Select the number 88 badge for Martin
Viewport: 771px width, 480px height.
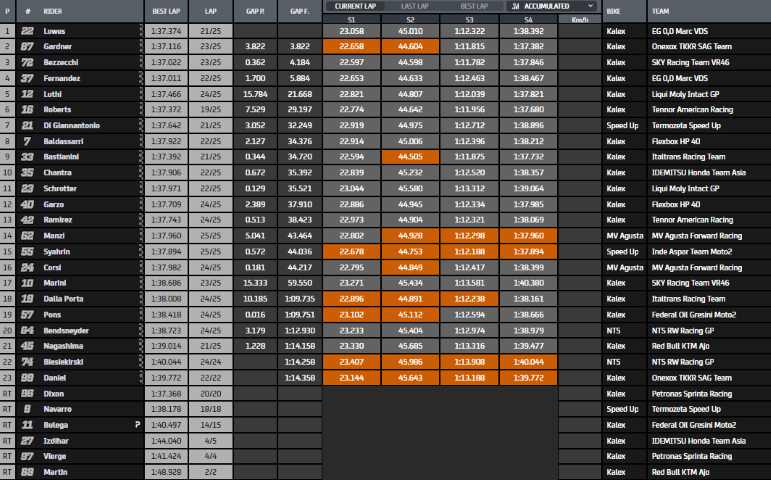tap(27, 471)
